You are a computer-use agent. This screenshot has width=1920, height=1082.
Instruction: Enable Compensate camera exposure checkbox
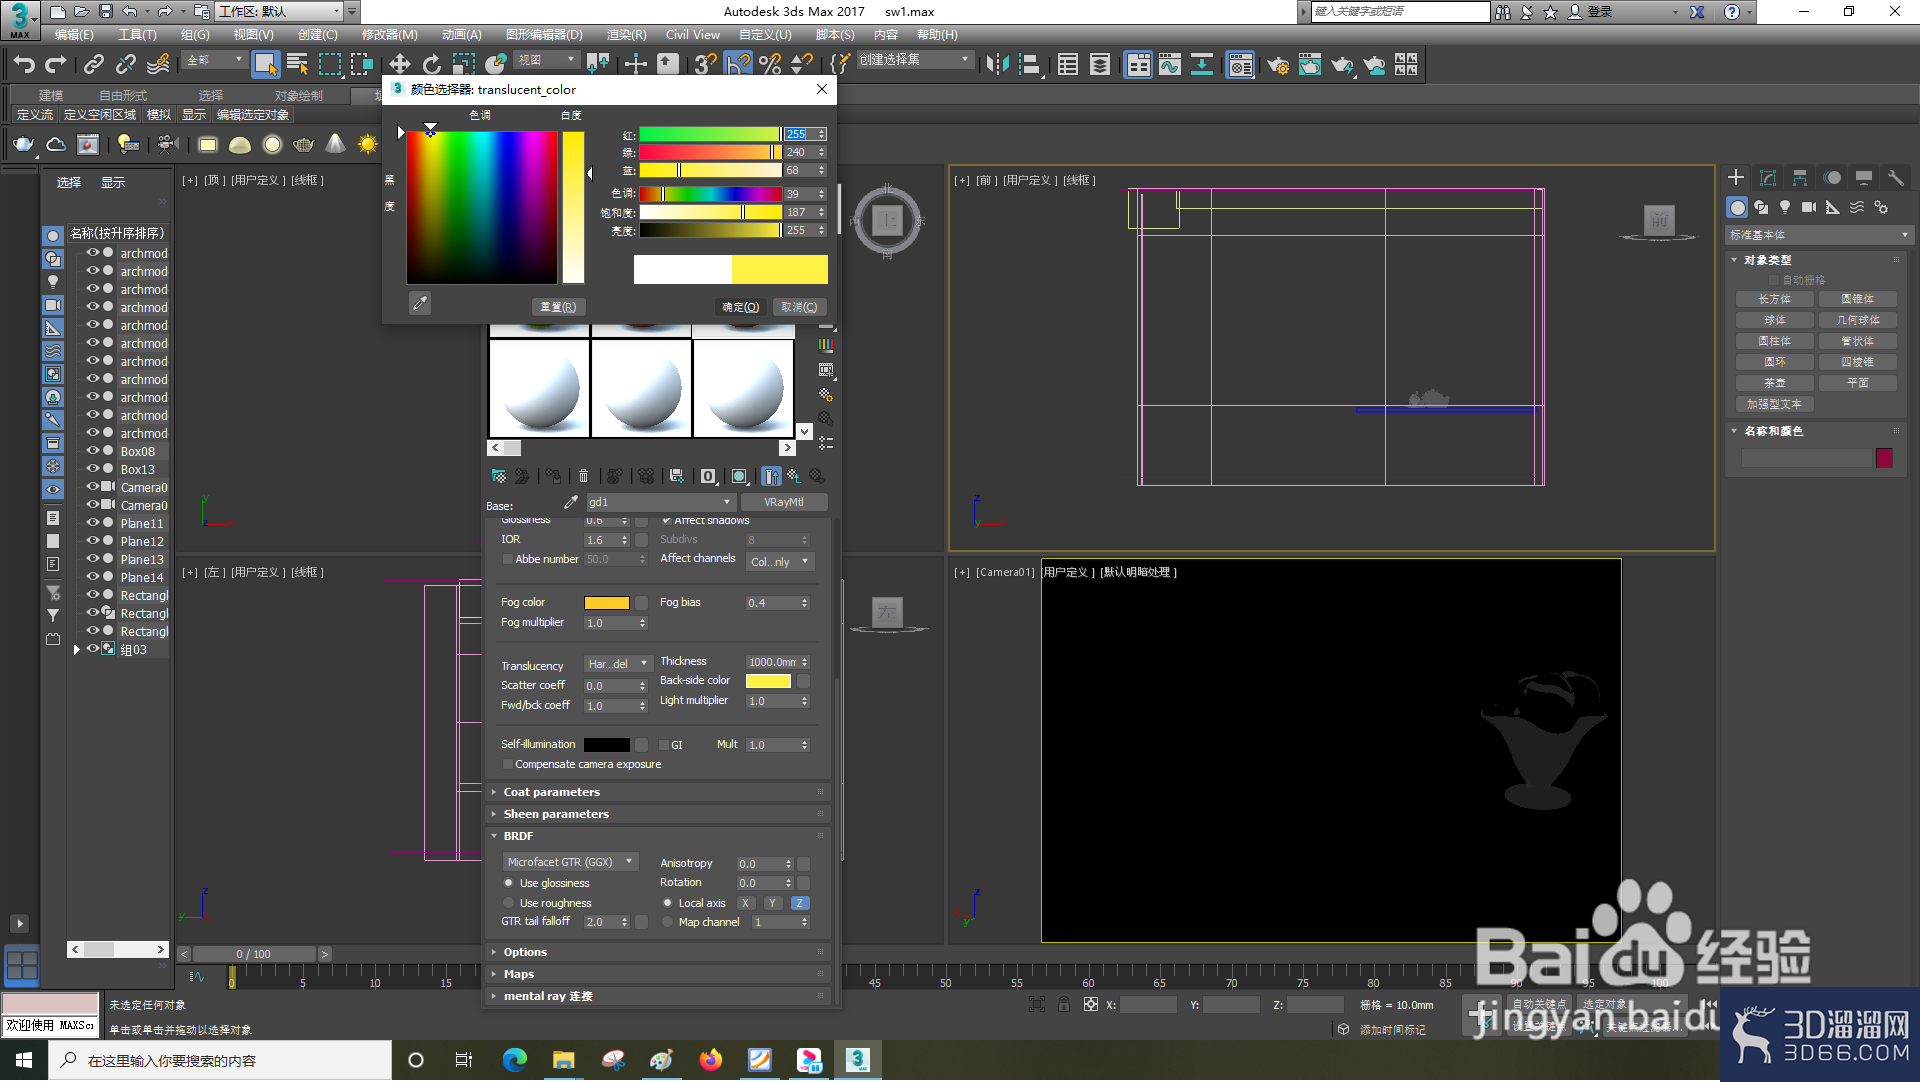(x=508, y=764)
